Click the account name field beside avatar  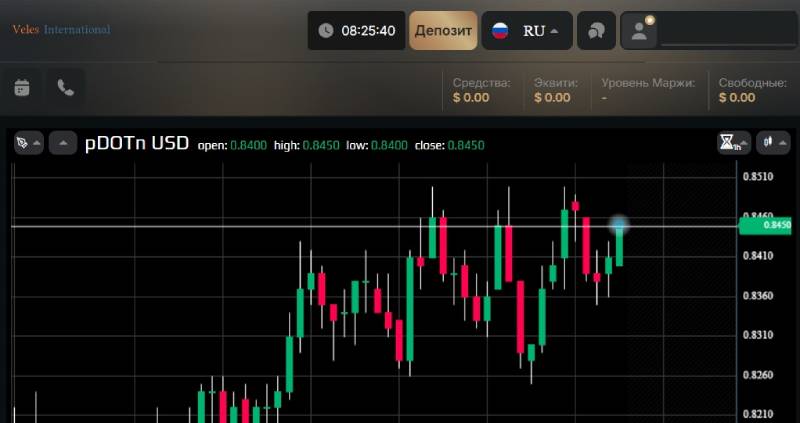coord(728,32)
